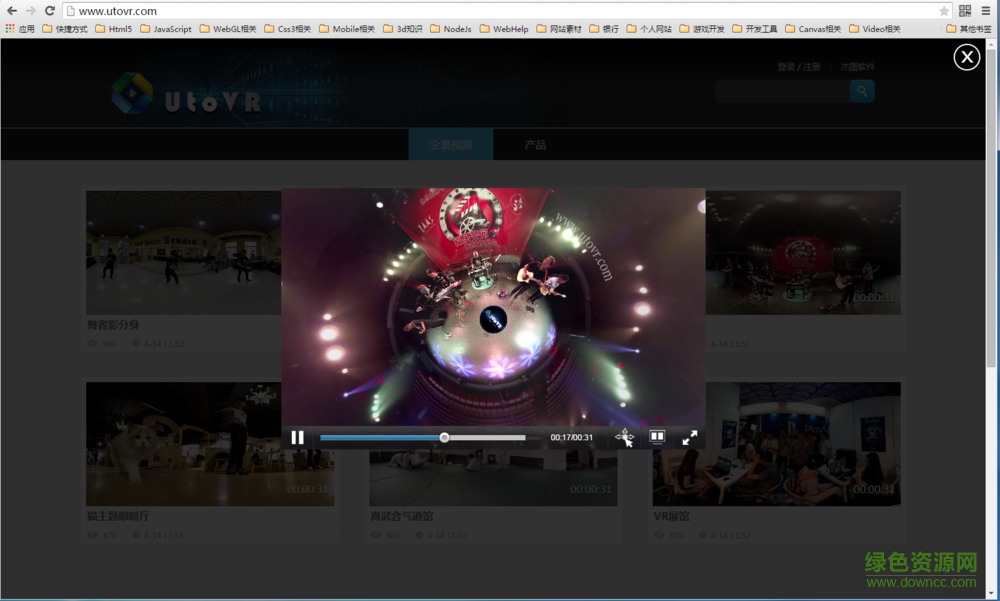1000x601 pixels.
Task: Switch to the 产品 navigation tab
Action: click(x=535, y=145)
